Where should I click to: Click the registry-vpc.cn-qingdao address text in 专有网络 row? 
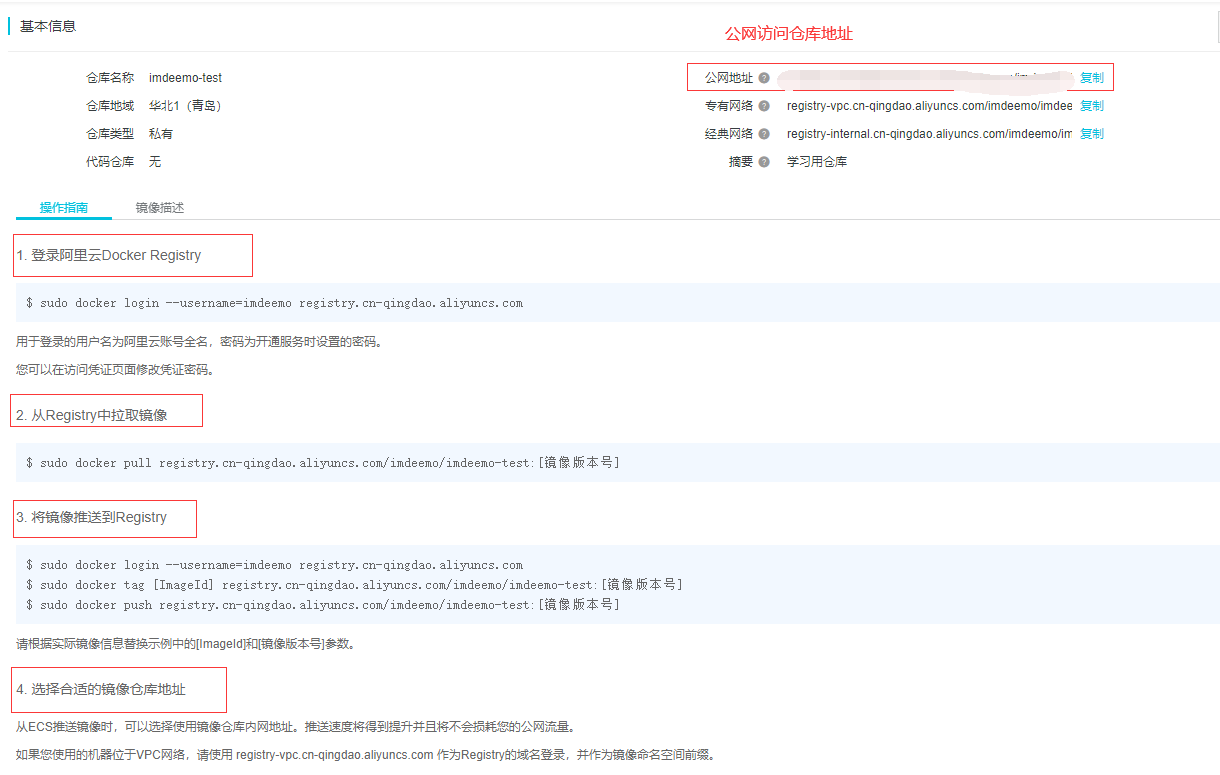[929, 106]
